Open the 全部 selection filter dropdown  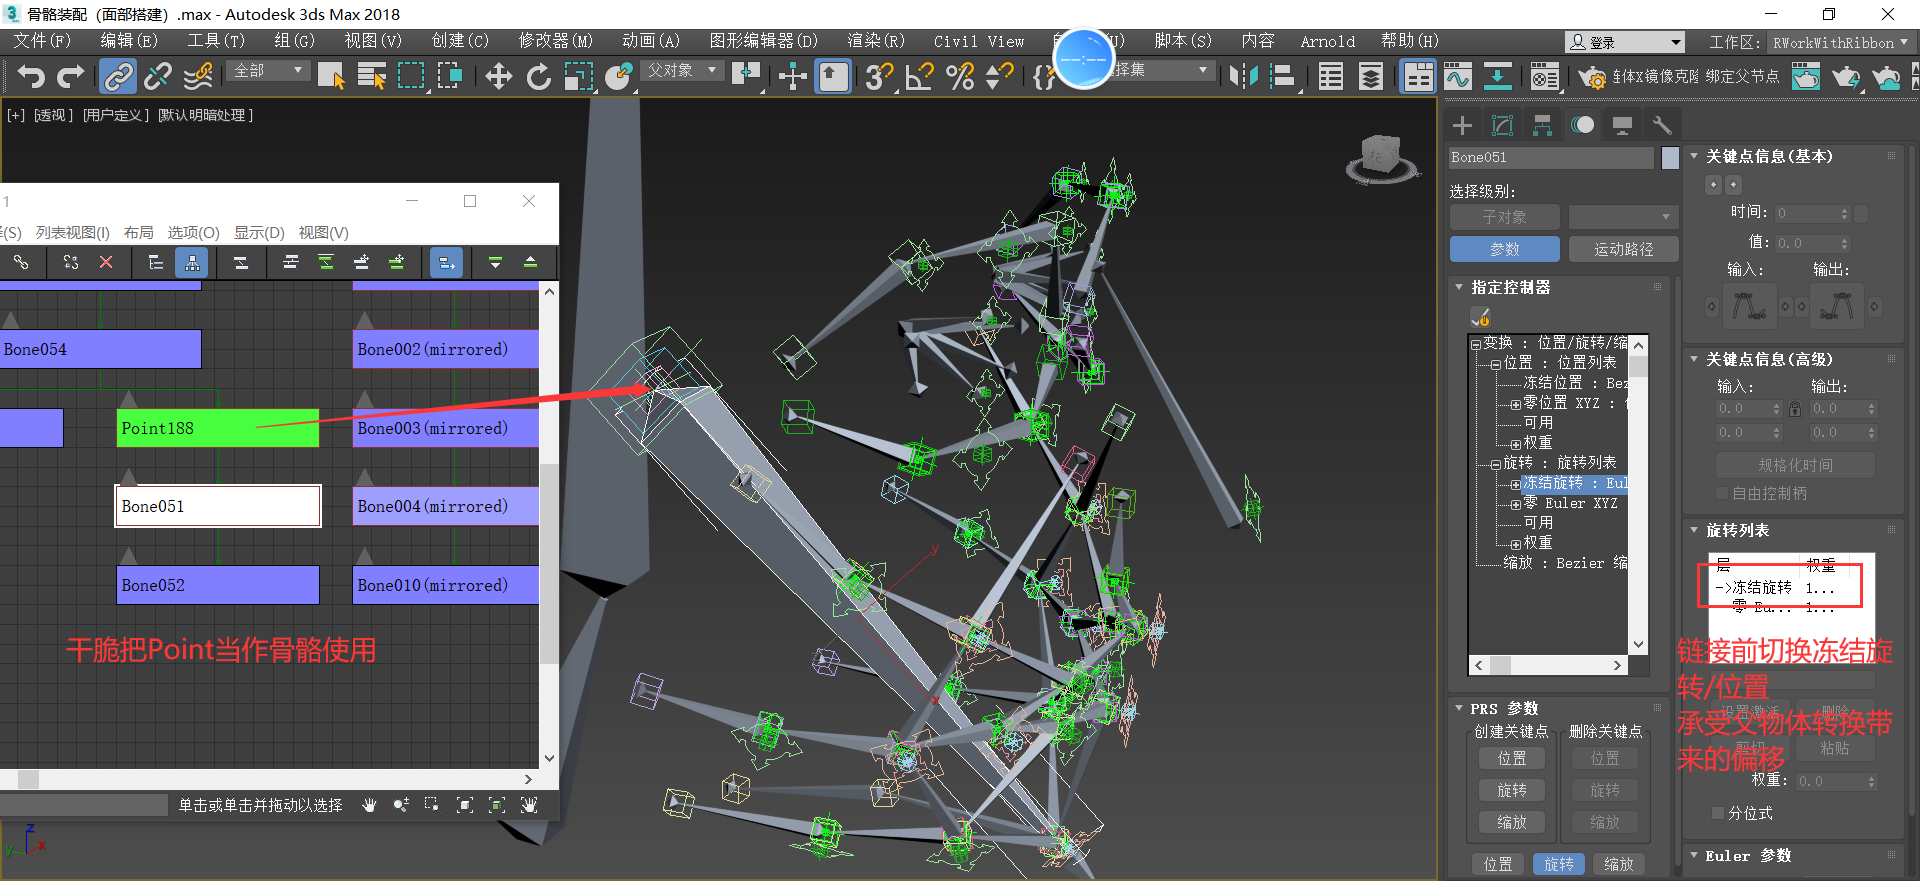268,71
